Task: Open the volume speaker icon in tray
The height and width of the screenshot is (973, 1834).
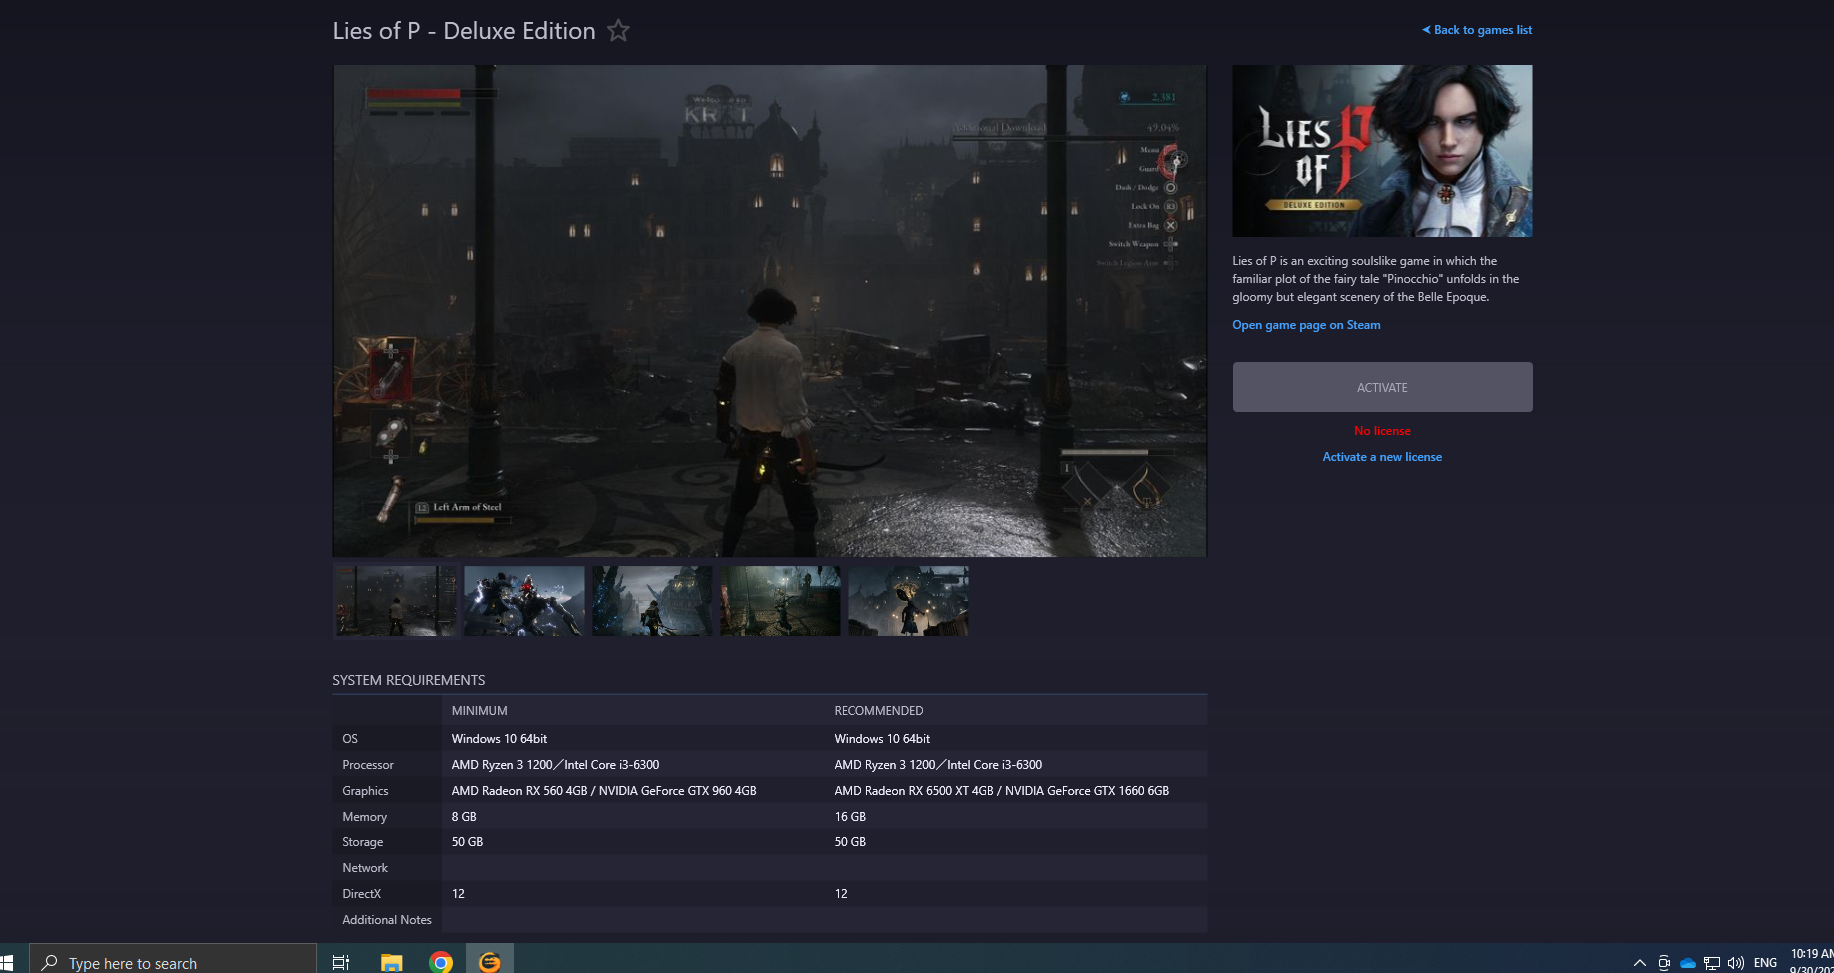Action: click(x=1735, y=963)
